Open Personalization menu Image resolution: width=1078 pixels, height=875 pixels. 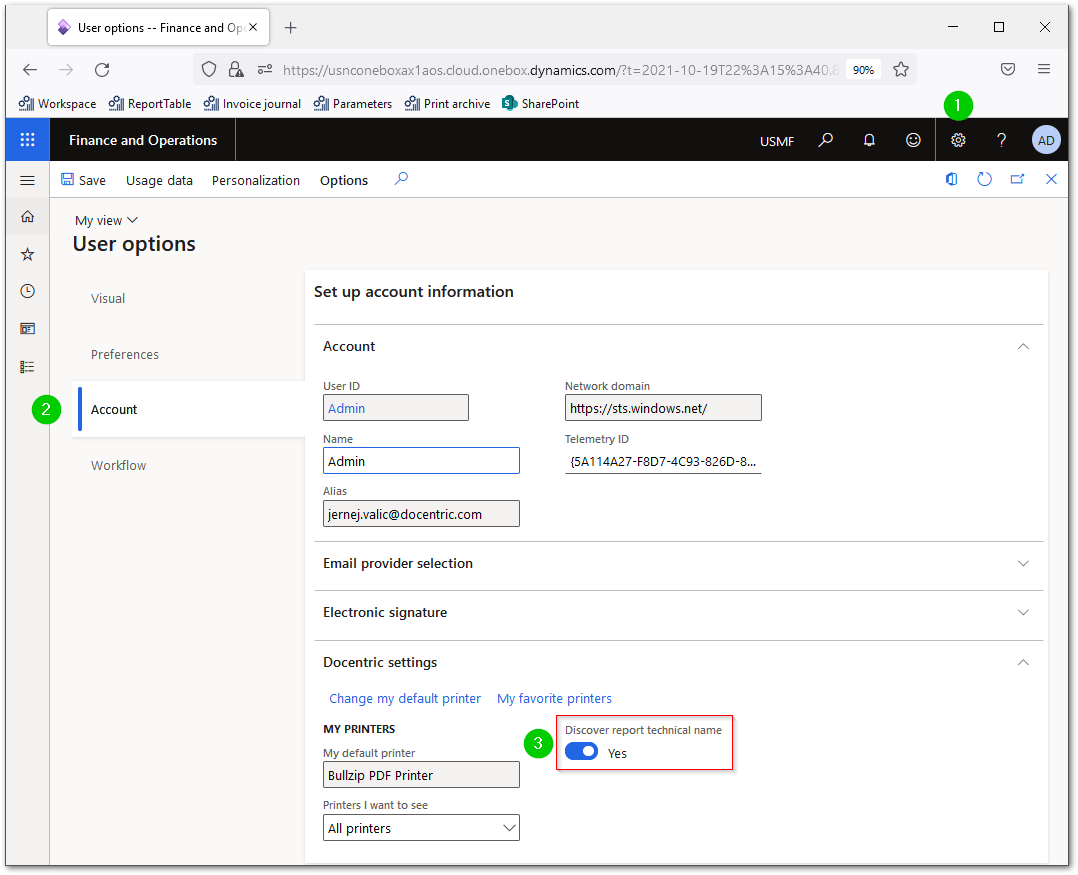click(x=256, y=181)
